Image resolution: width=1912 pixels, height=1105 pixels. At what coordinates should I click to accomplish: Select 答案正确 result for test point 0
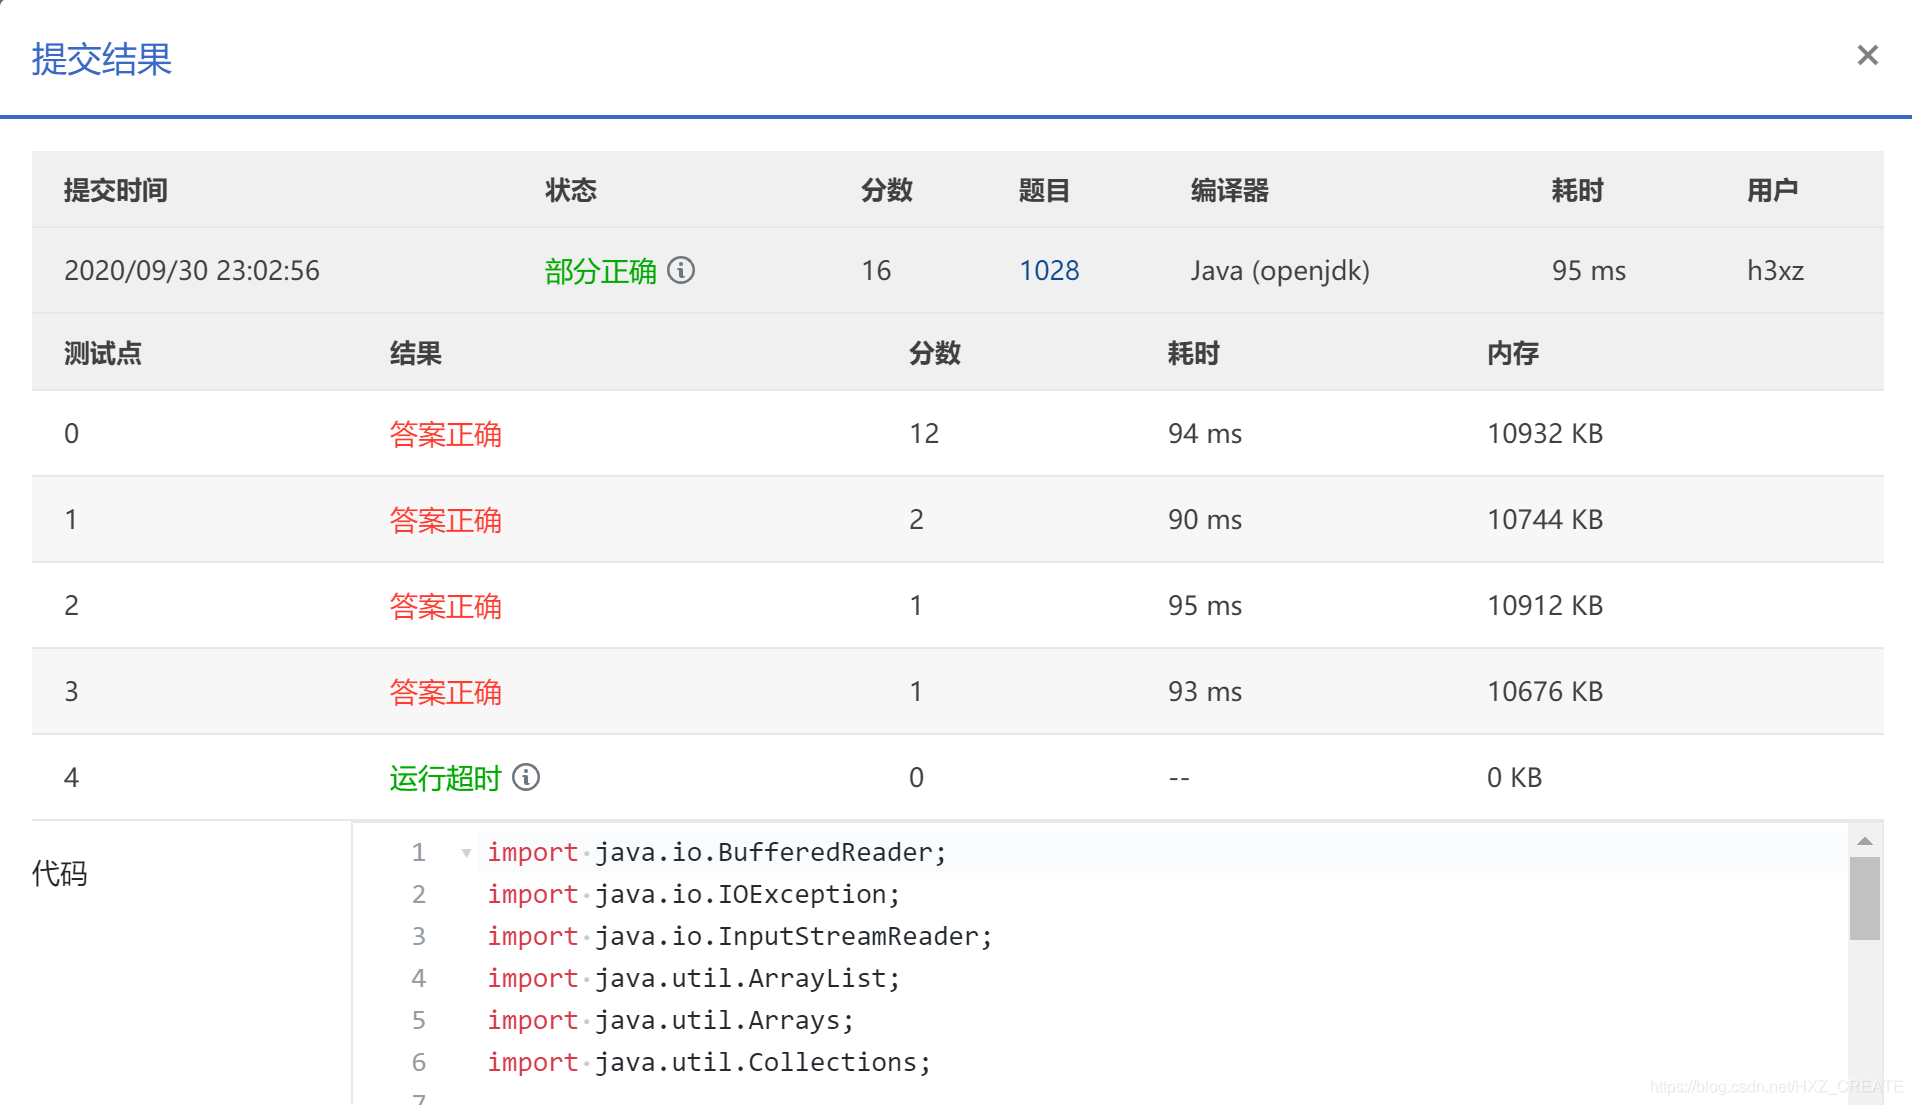pos(445,434)
